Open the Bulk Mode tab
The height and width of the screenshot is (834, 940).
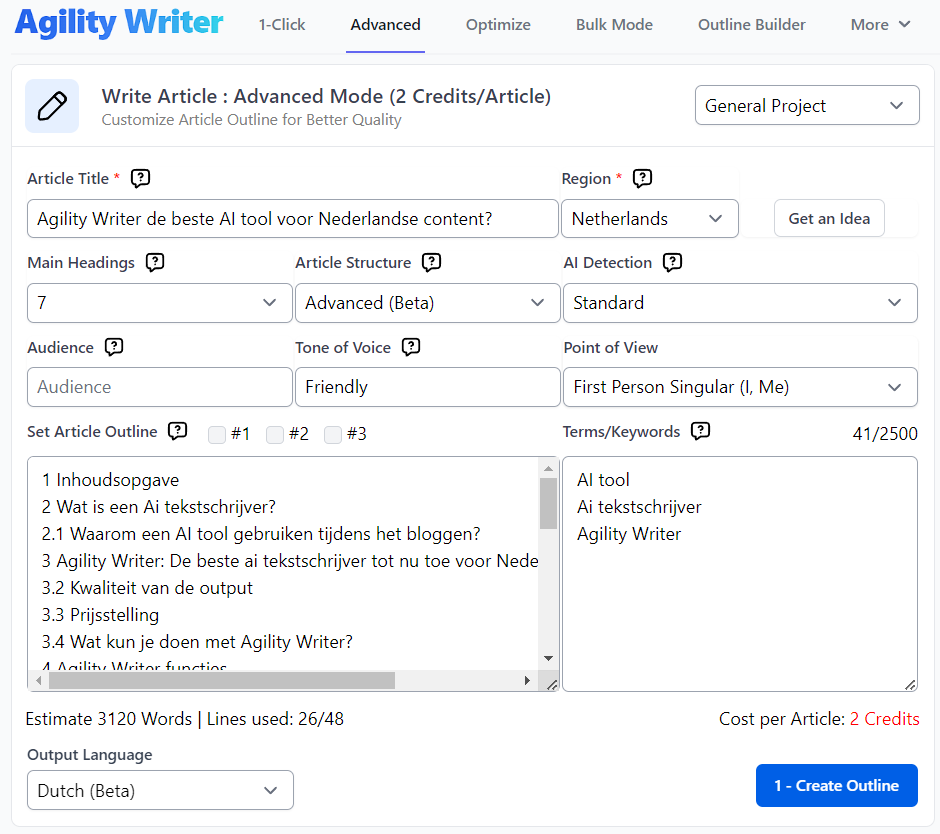pos(614,25)
